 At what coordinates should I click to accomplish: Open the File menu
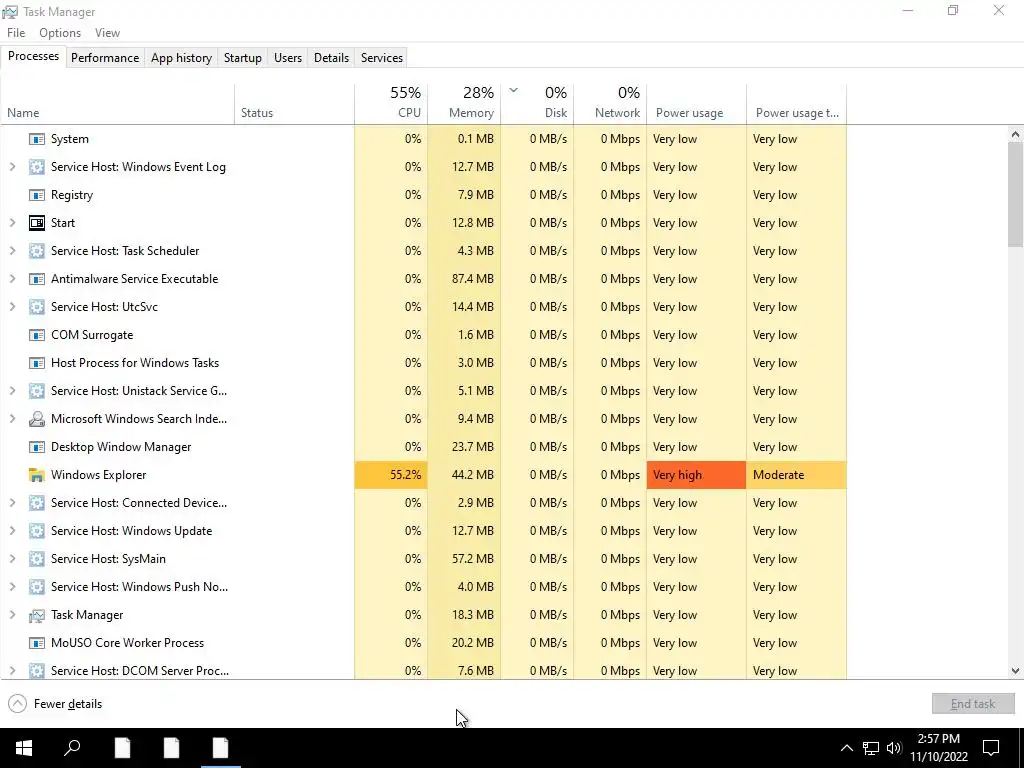click(16, 33)
